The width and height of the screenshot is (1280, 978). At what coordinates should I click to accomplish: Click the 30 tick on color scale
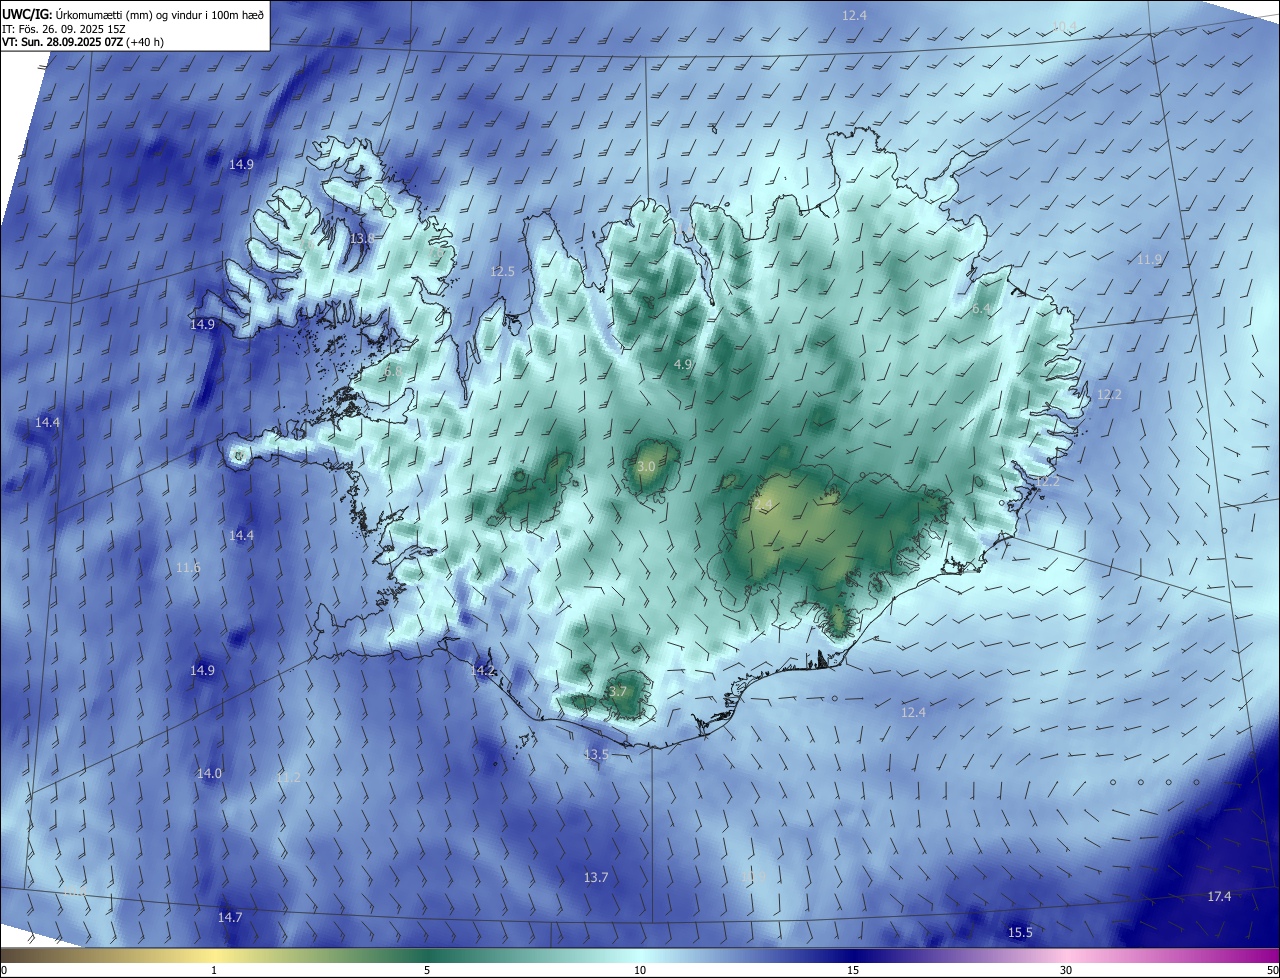1066,970
